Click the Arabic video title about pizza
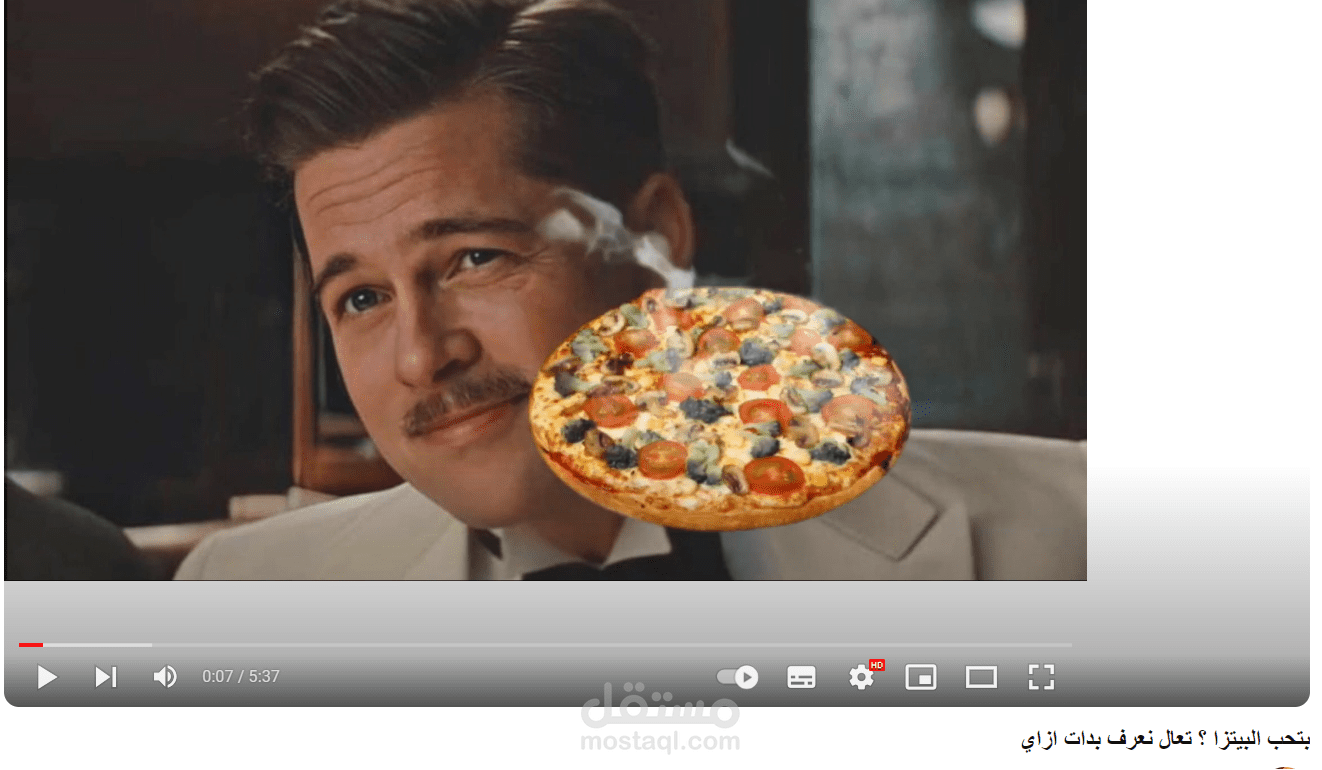This screenshot has height=770, width=1322. coord(1165,739)
